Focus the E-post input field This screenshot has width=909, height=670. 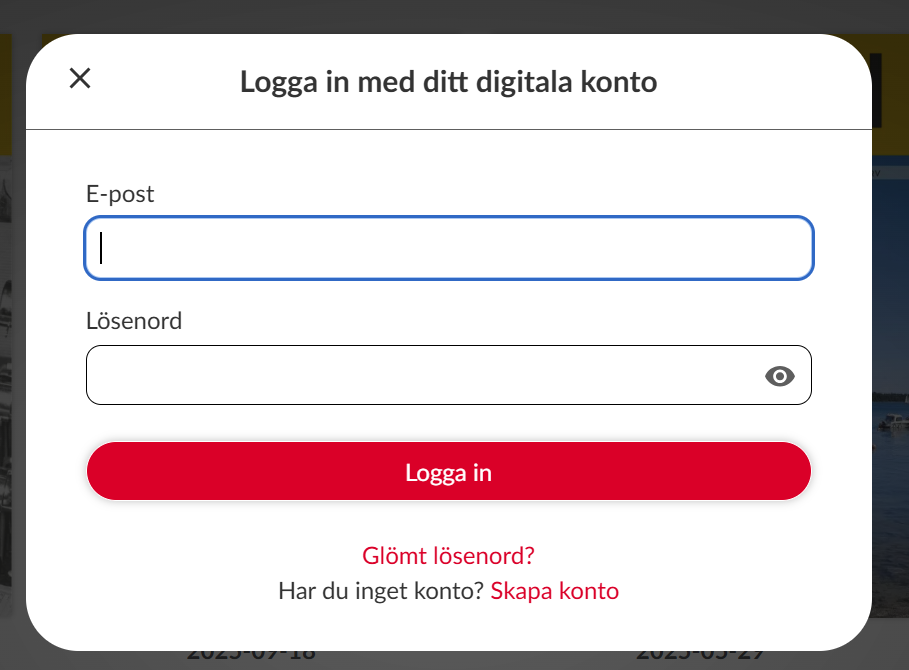[x=449, y=248]
